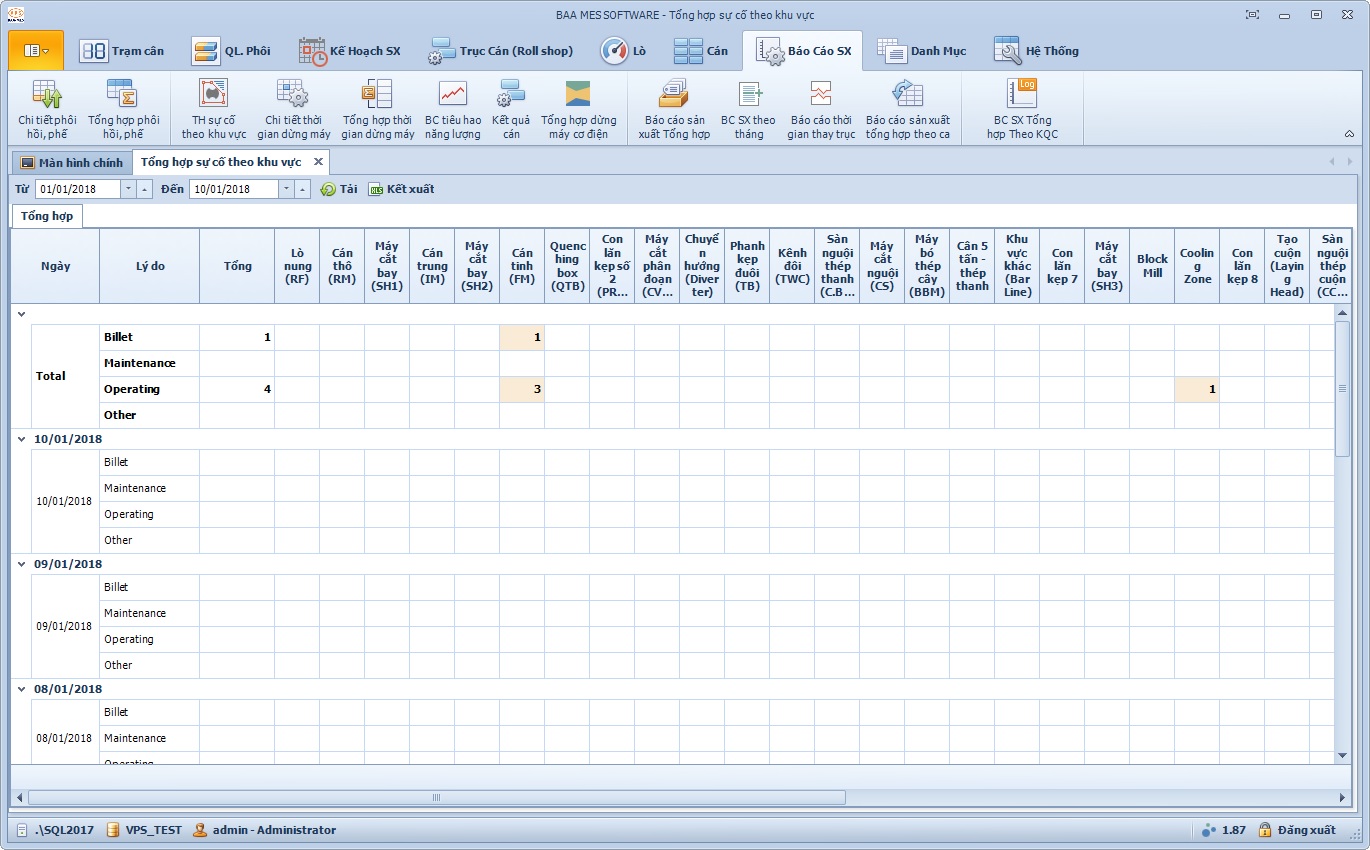Viewport: 1370px width, 850px height.
Task: Open Tổng hợp dừng máy cơ điện
Action: [x=578, y=108]
